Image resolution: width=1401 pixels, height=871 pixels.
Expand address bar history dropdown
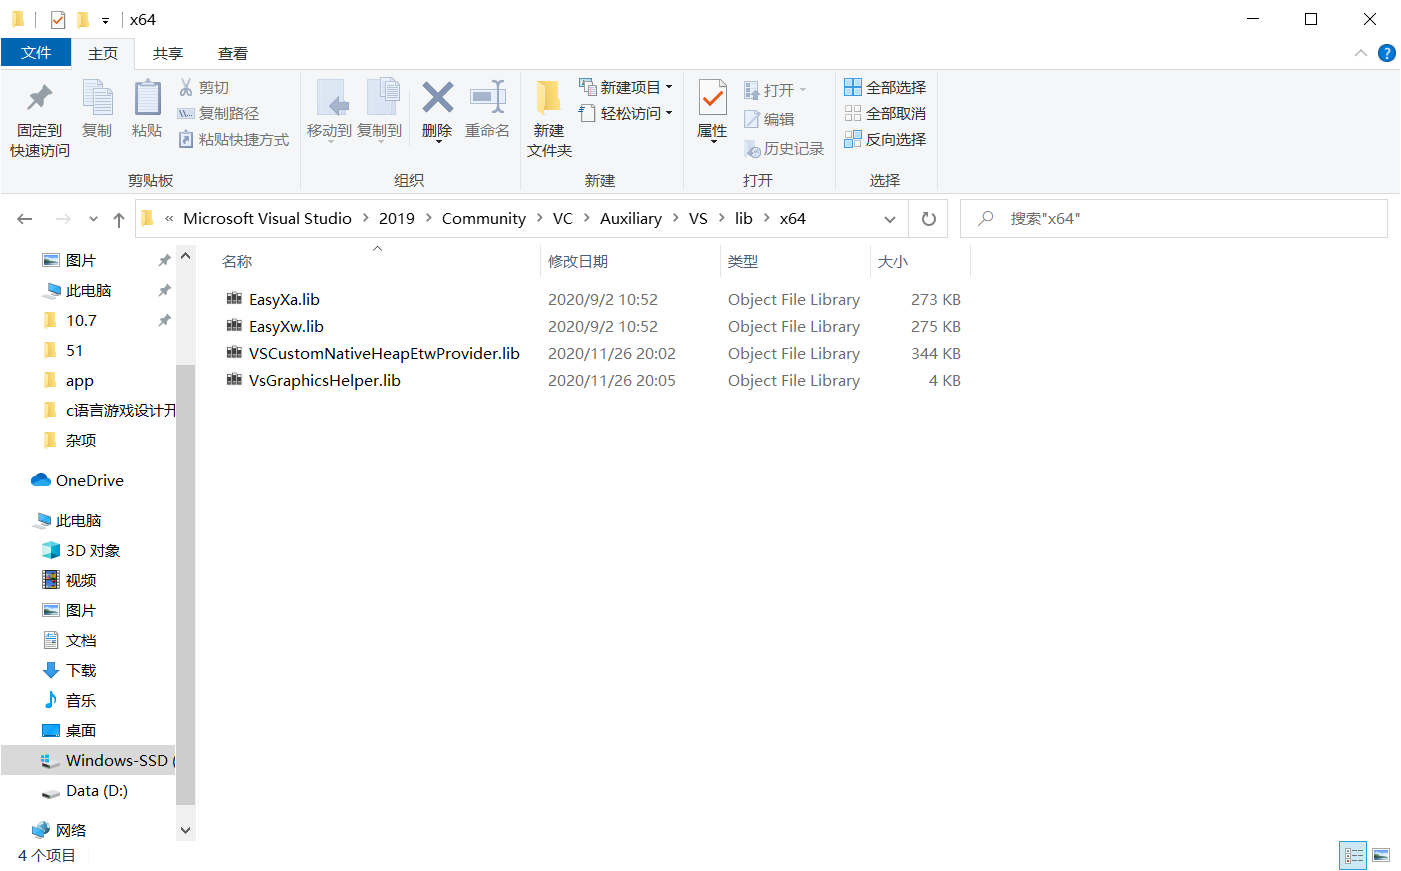tap(890, 219)
